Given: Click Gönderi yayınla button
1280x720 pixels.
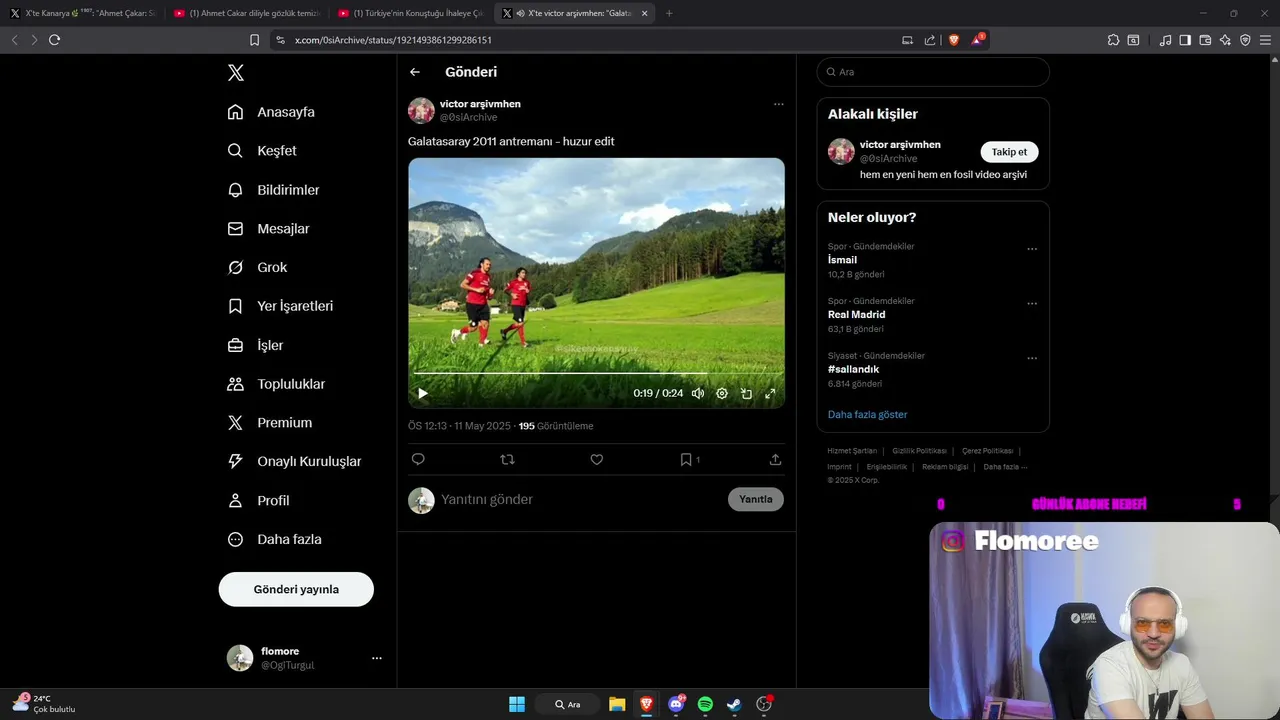Looking at the screenshot, I should (x=296, y=589).
